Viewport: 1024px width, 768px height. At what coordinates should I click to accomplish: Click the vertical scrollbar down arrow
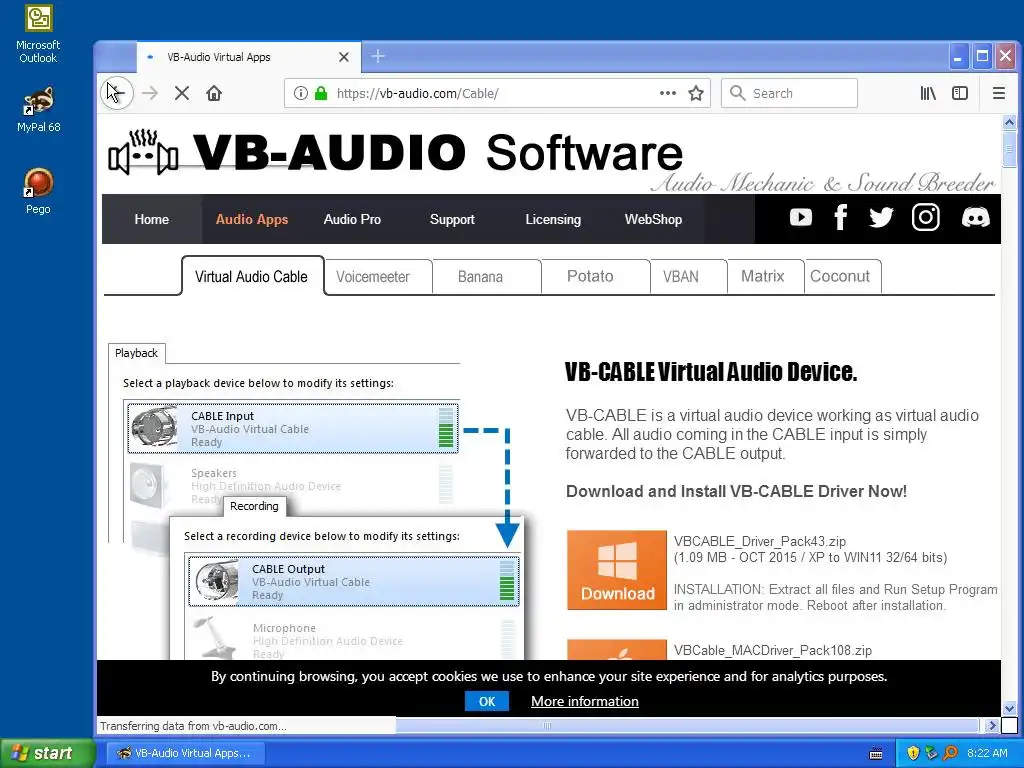[1009, 709]
